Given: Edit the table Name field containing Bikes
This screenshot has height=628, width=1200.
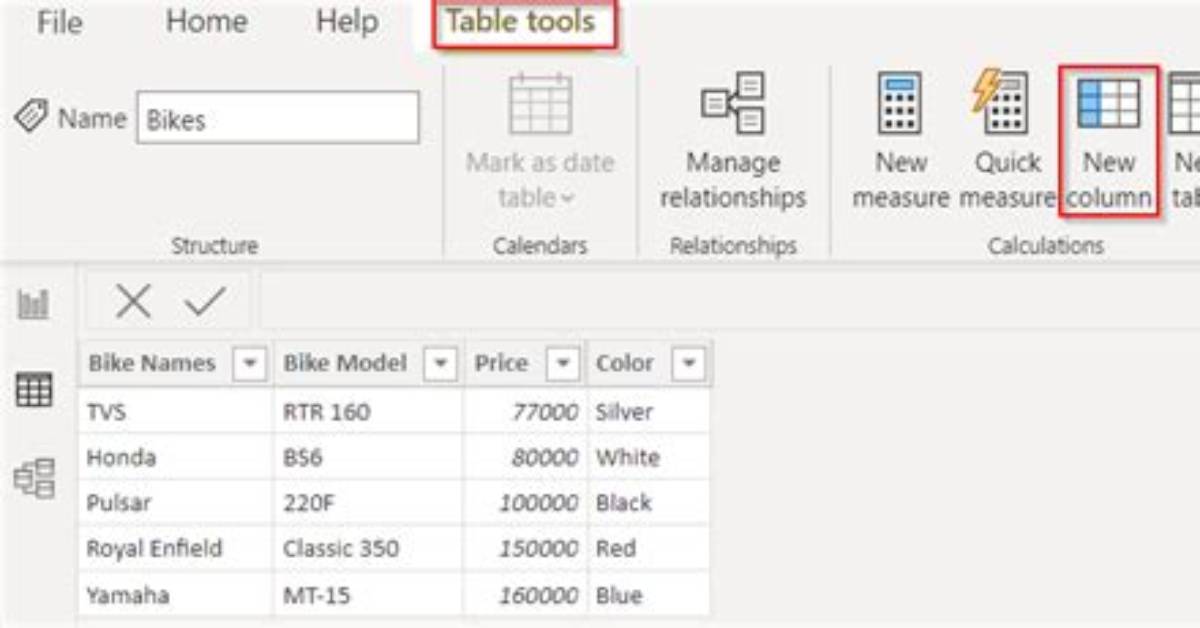Looking at the screenshot, I should [x=278, y=118].
